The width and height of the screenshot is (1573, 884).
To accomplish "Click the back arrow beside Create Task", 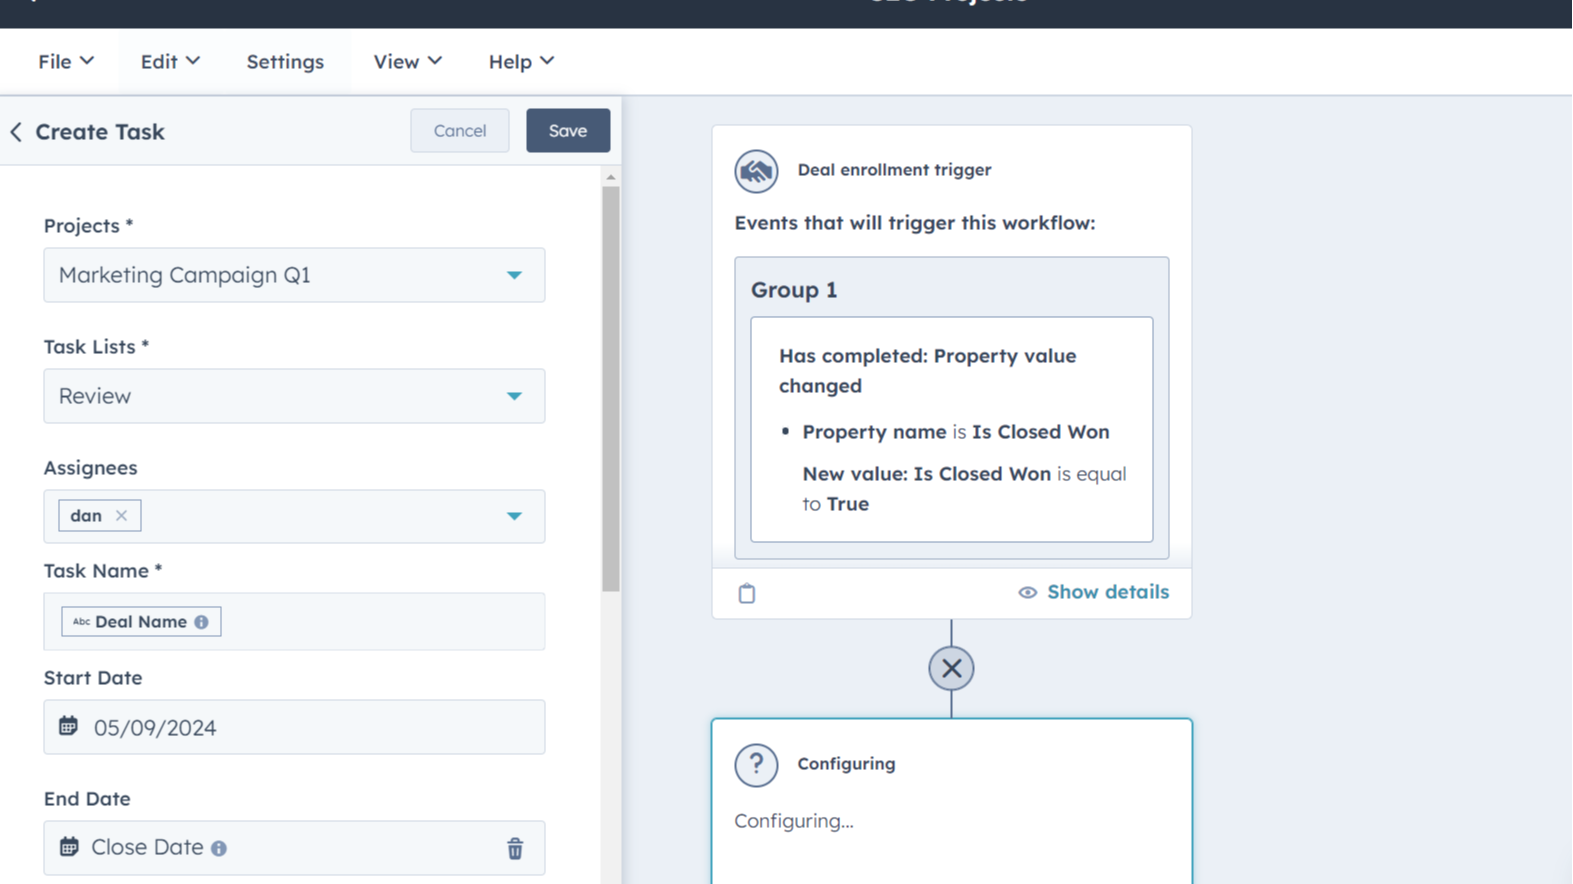I will [16, 132].
